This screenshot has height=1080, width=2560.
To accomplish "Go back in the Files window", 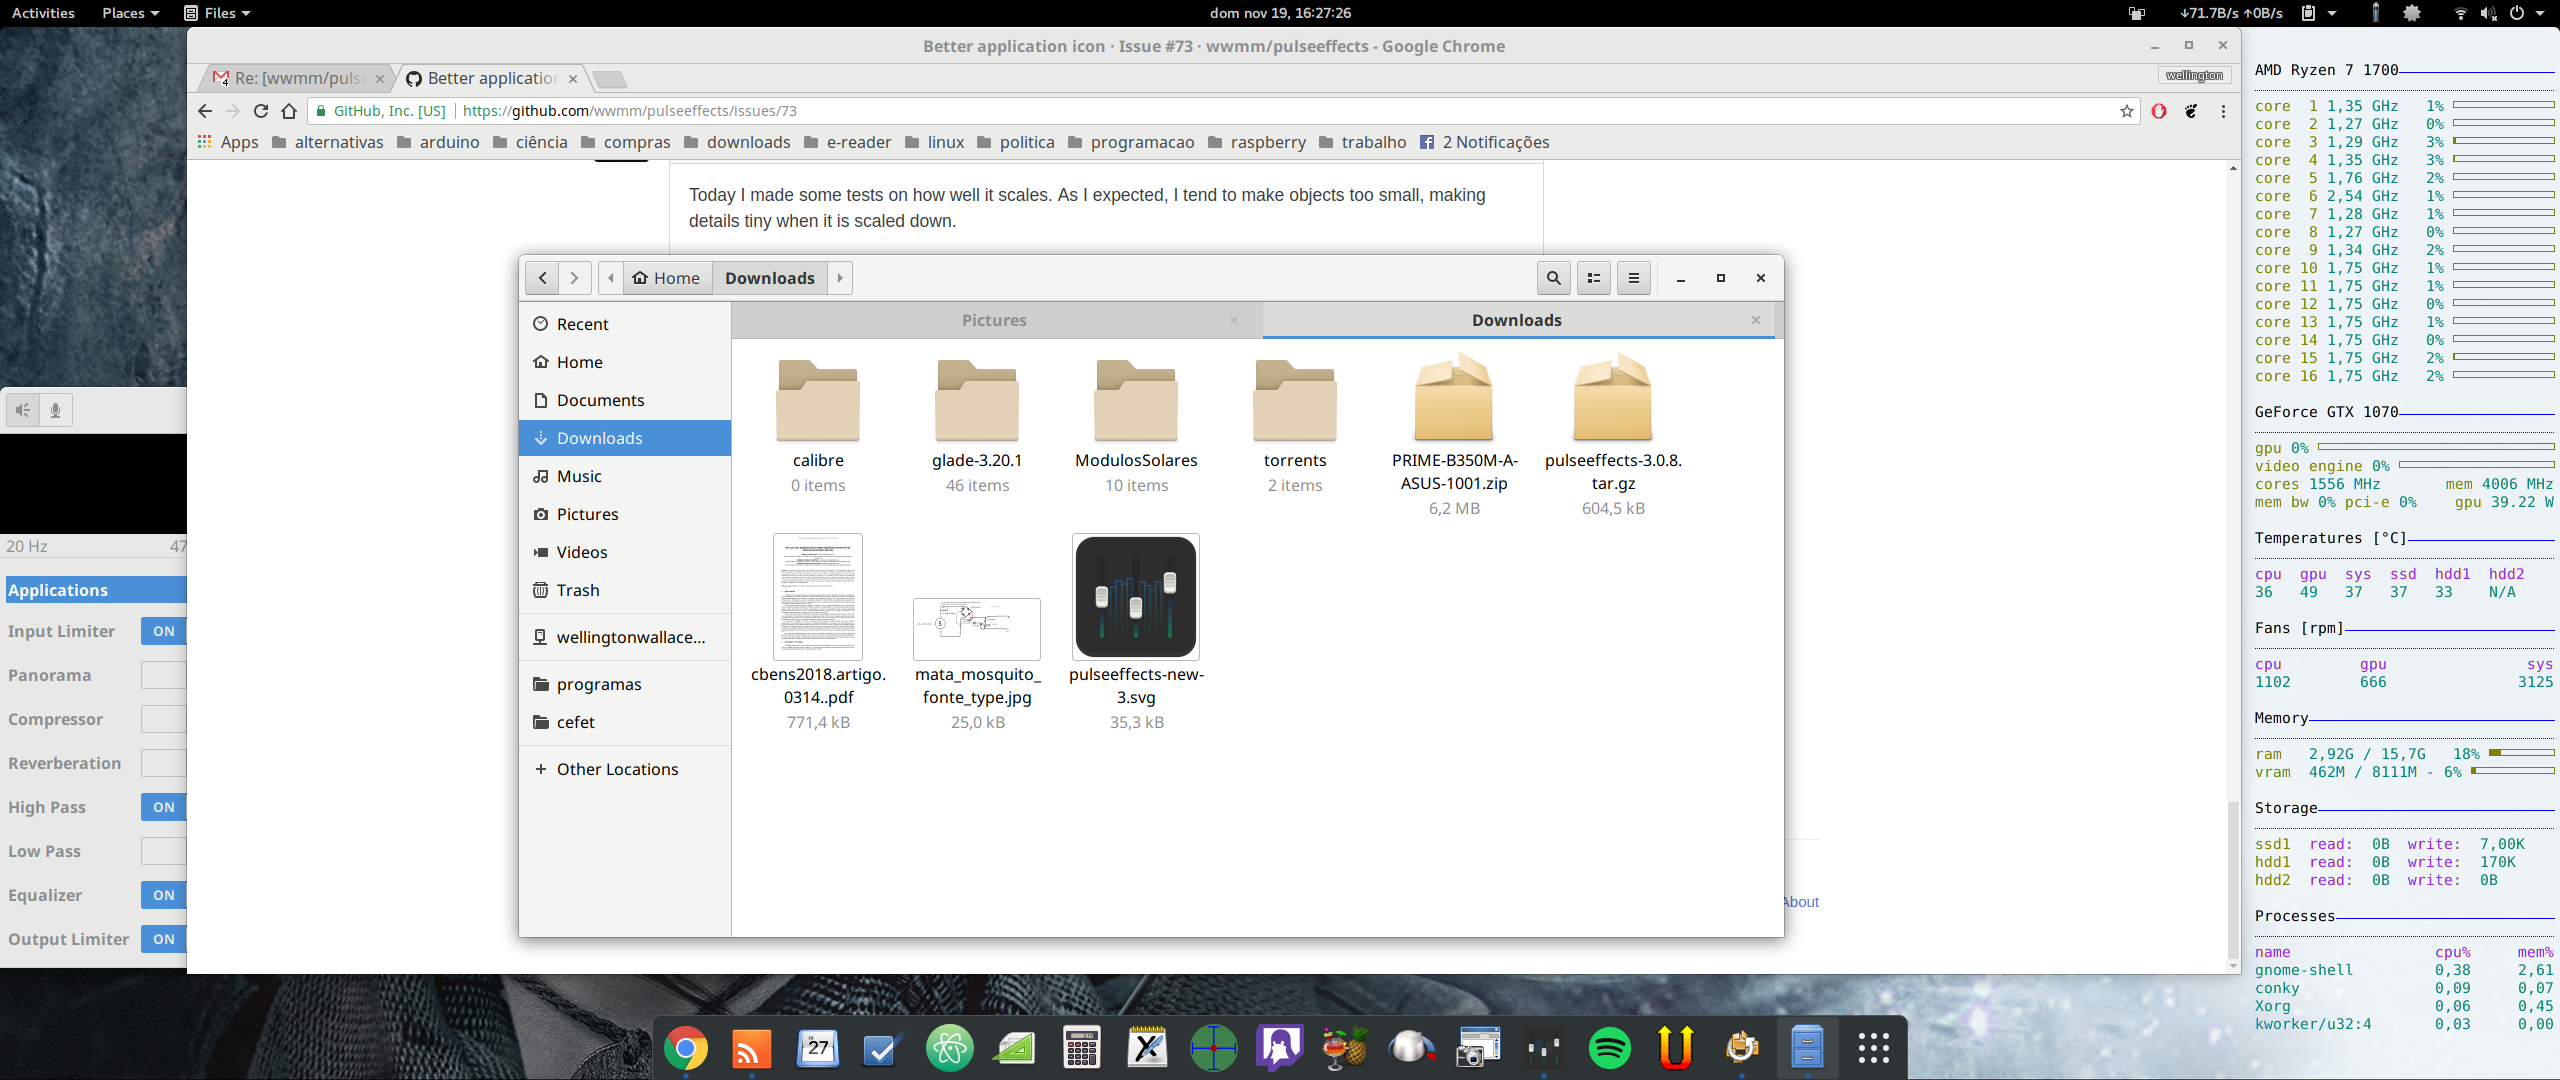I will tap(542, 278).
